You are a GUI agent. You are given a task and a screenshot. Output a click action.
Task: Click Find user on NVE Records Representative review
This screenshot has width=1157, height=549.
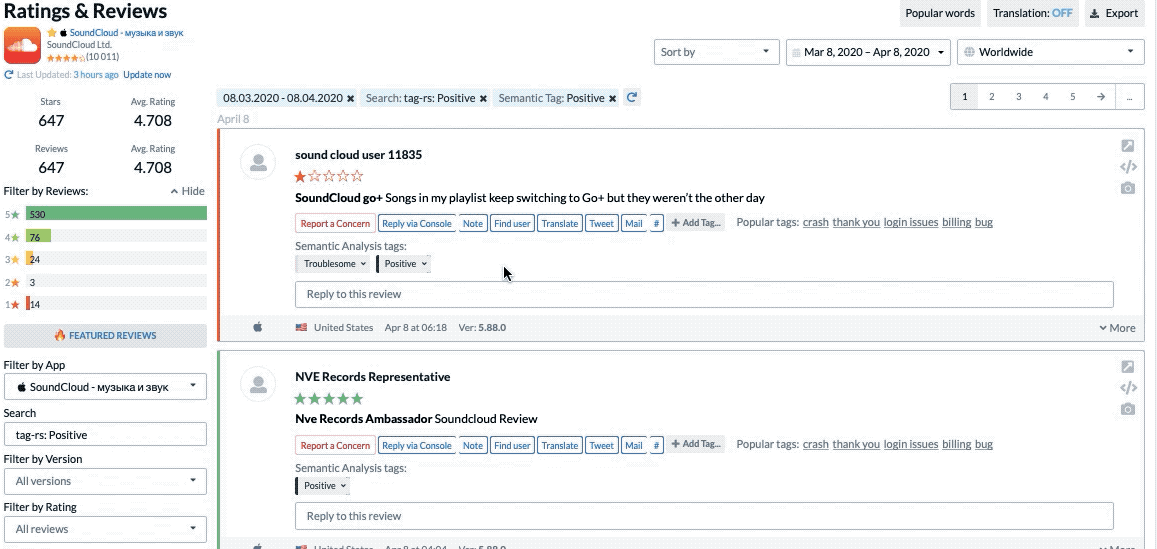pyautogui.click(x=512, y=445)
